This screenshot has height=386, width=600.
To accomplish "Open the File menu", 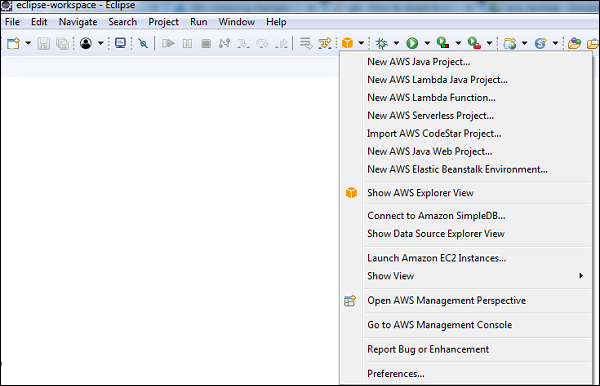I will tap(12, 22).
